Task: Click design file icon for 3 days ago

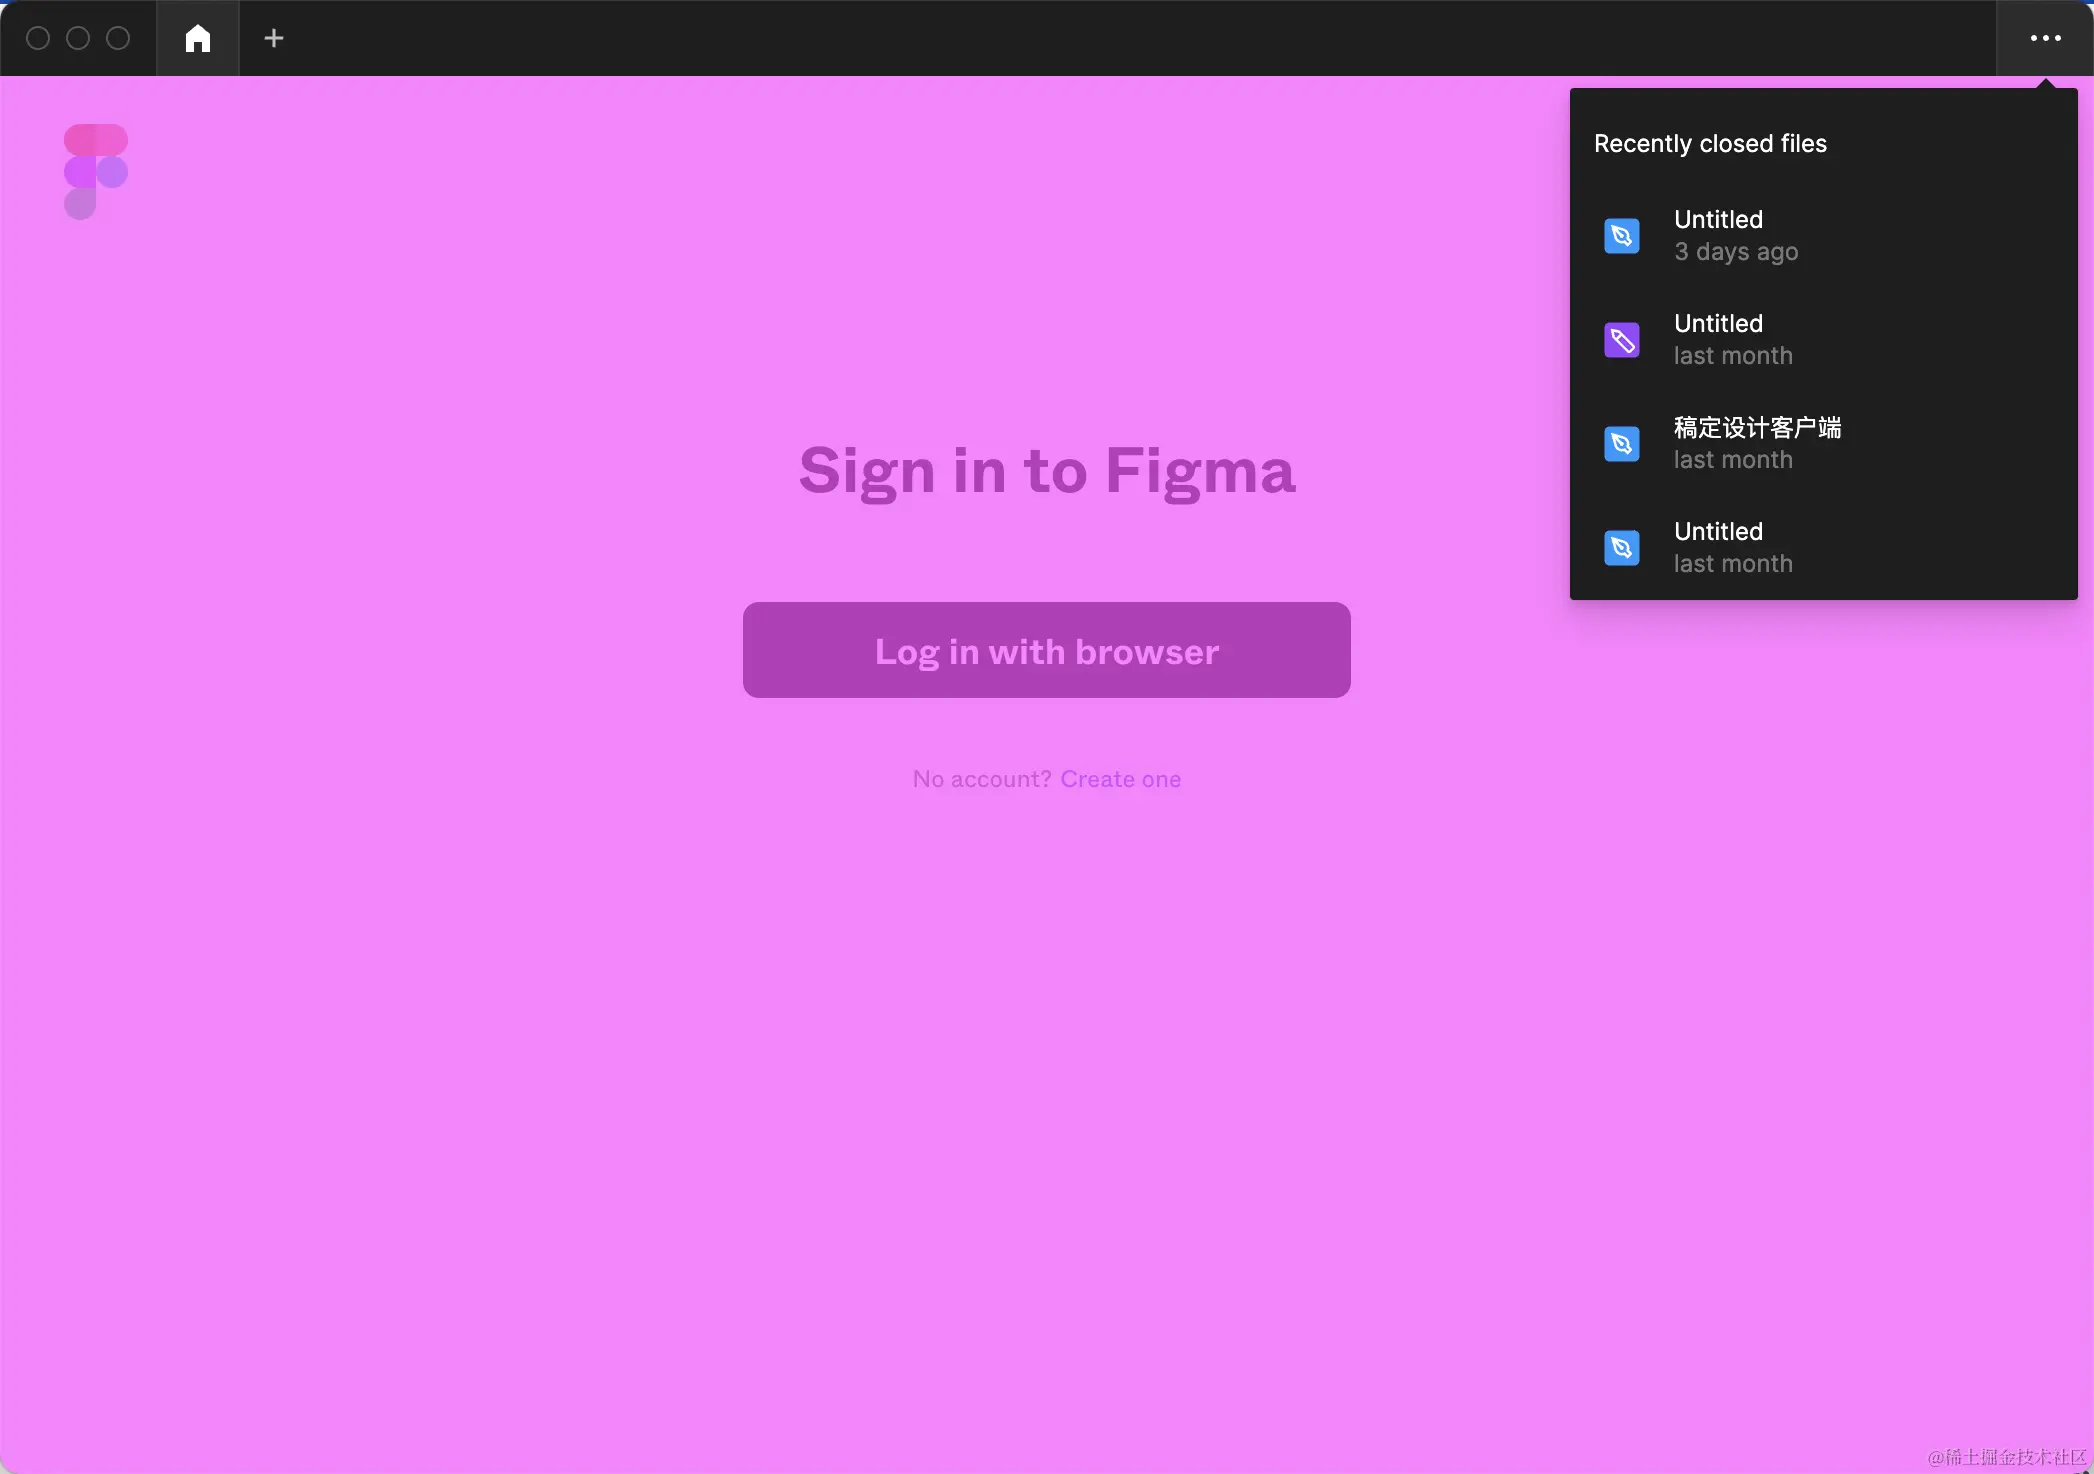Action: coord(1621,236)
